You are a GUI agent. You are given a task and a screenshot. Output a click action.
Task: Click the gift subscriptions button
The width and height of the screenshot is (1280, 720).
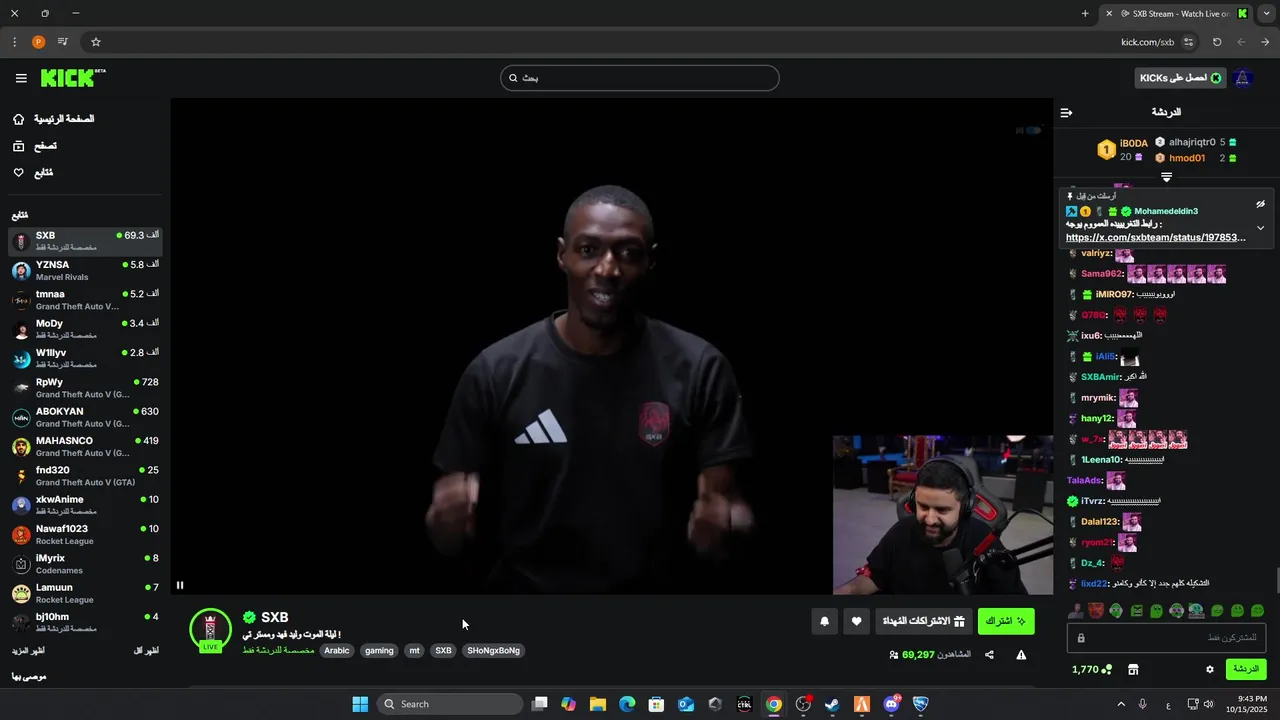(x=923, y=622)
